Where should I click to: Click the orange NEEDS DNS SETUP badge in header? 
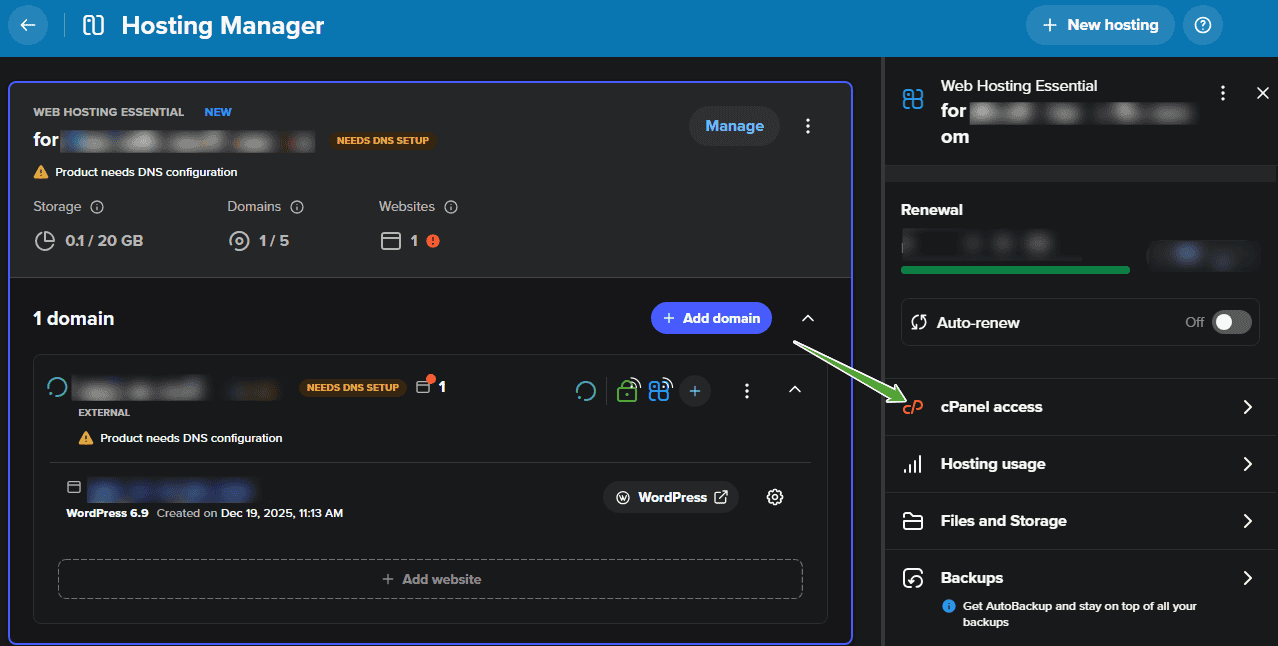(383, 141)
